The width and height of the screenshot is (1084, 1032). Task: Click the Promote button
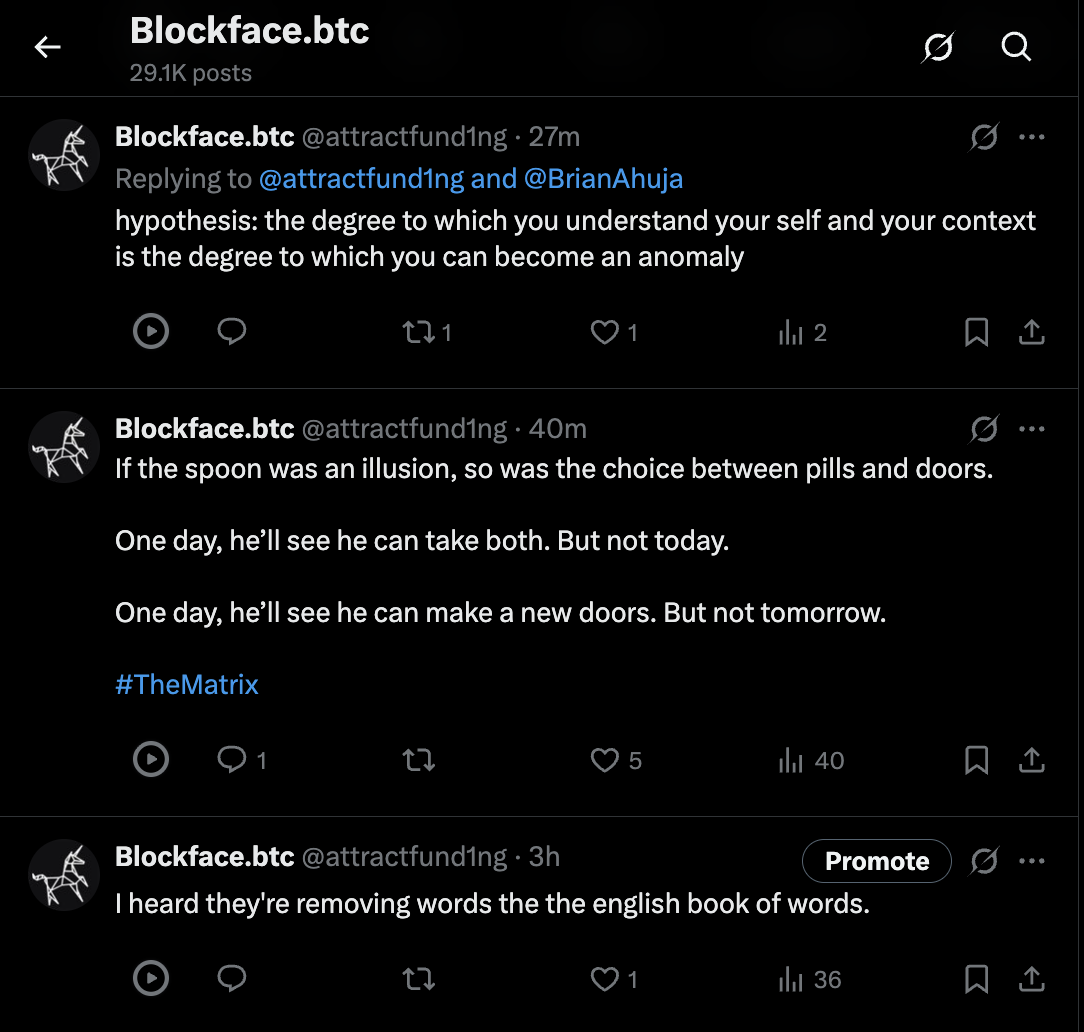[877, 861]
